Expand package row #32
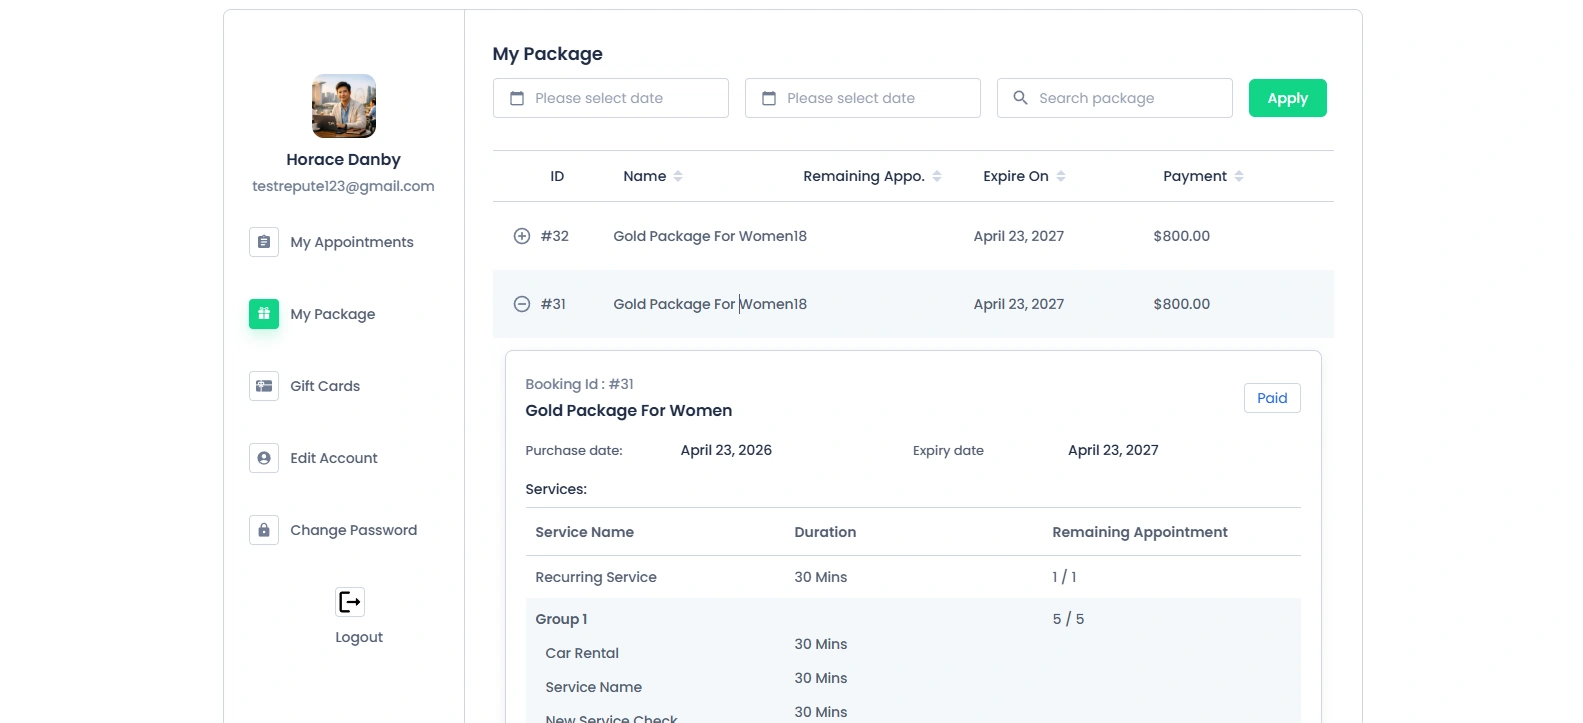The width and height of the screenshot is (1583, 723). [x=522, y=236]
